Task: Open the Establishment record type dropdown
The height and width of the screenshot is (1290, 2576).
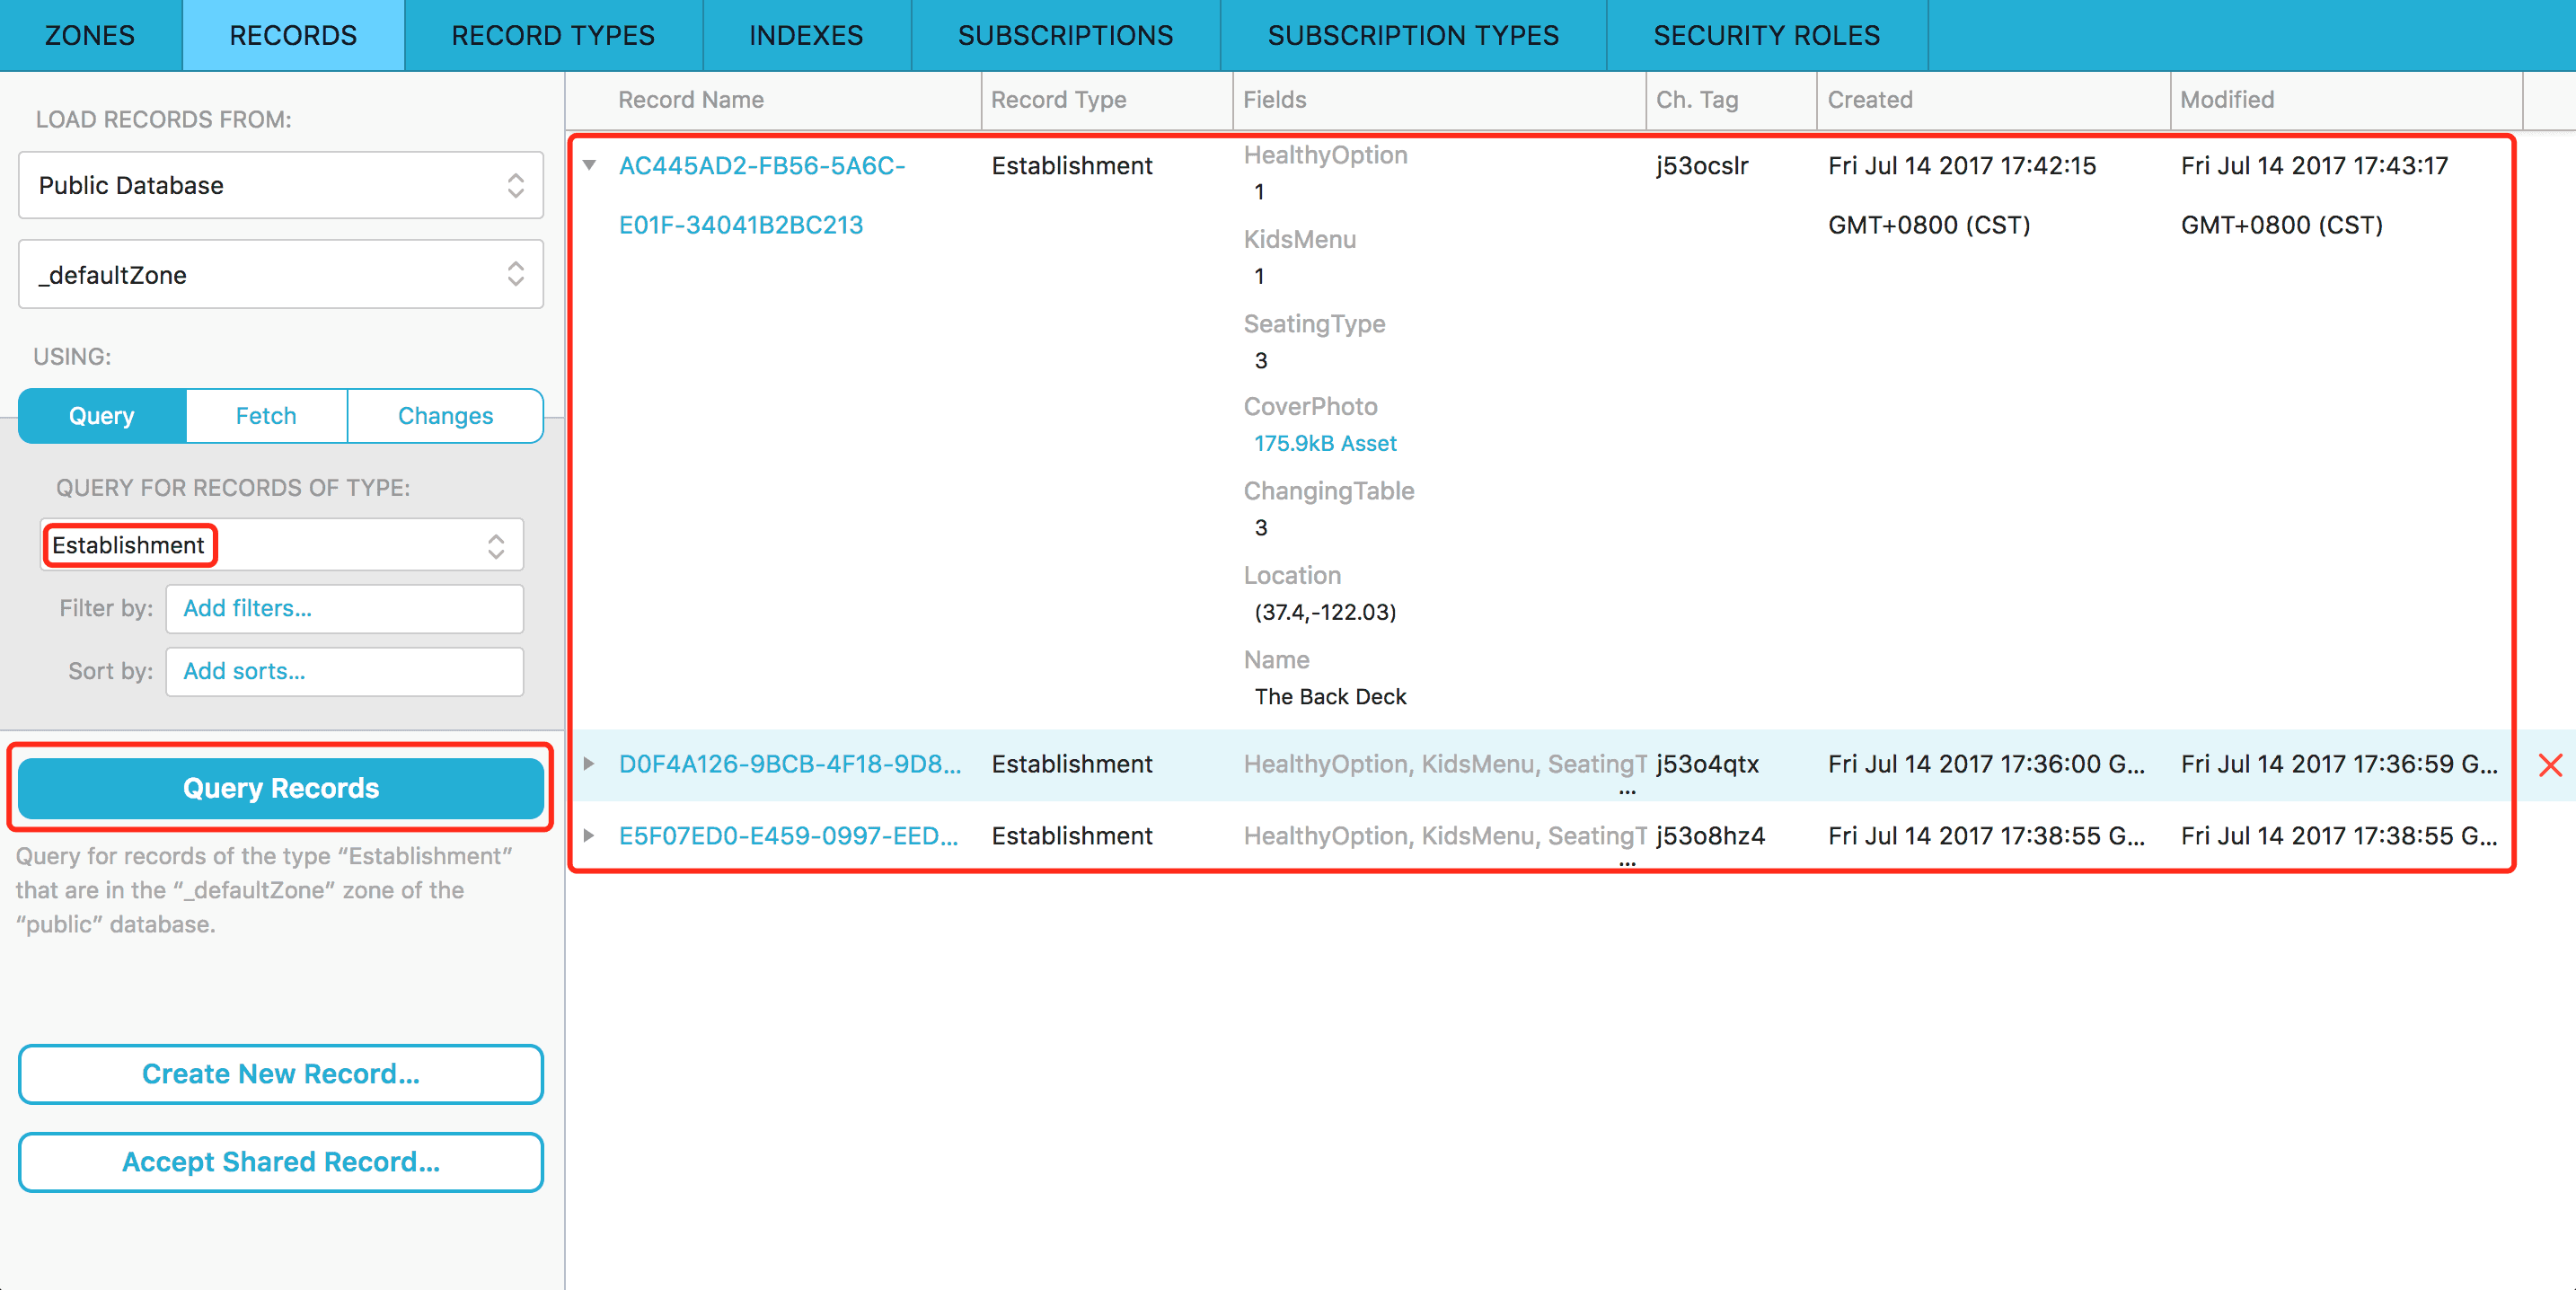Action: click(x=280, y=545)
